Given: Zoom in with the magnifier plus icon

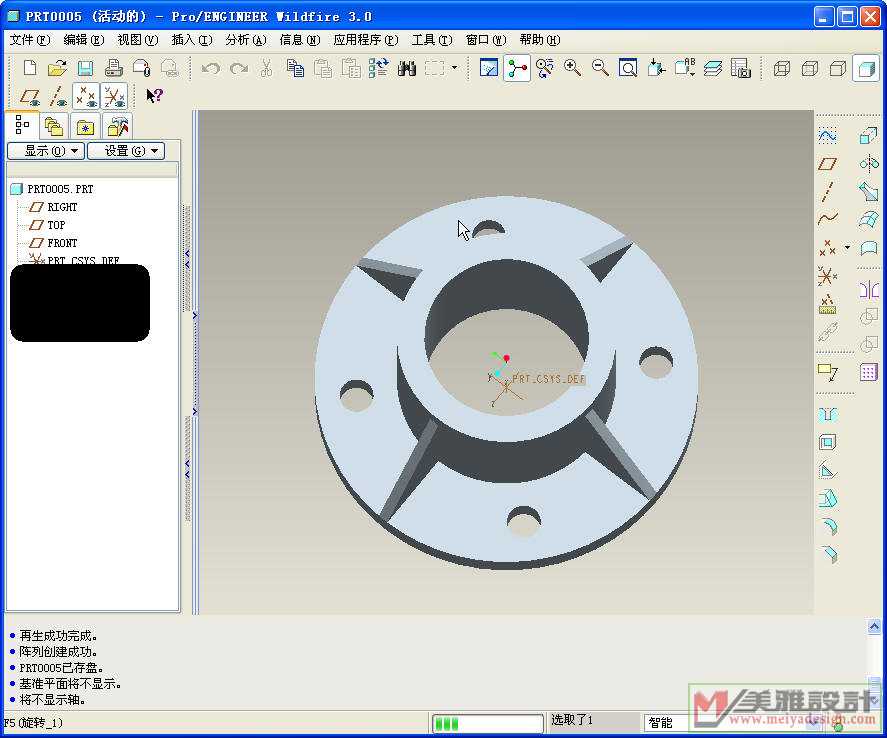Looking at the screenshot, I should tap(572, 68).
